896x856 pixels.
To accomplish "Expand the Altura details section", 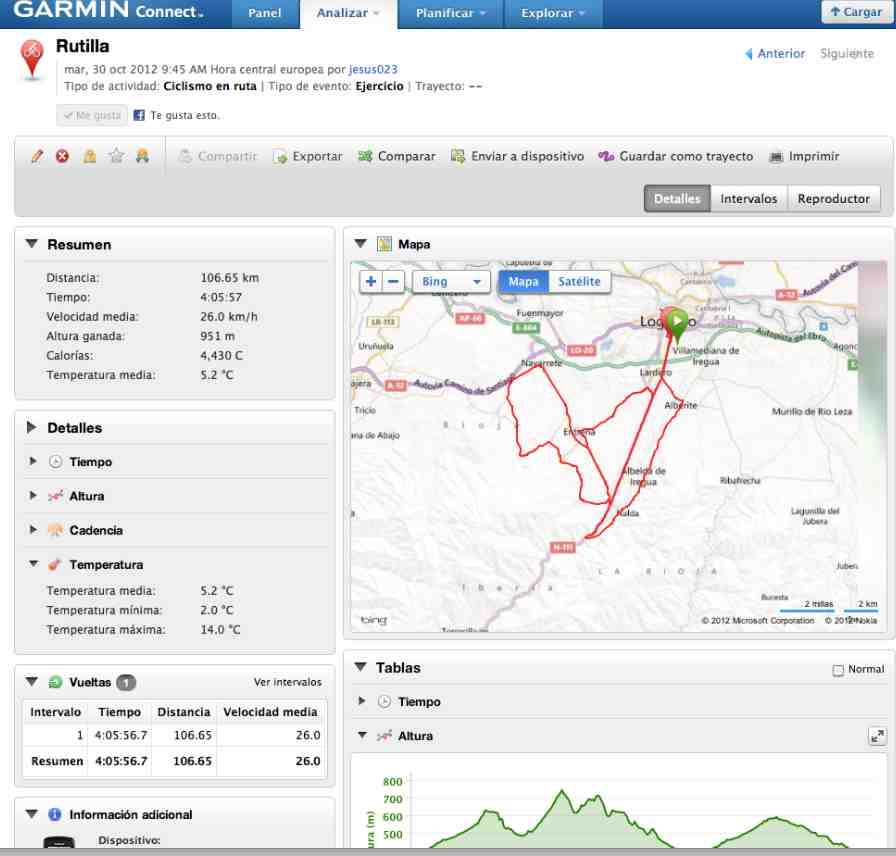I will click(33, 495).
